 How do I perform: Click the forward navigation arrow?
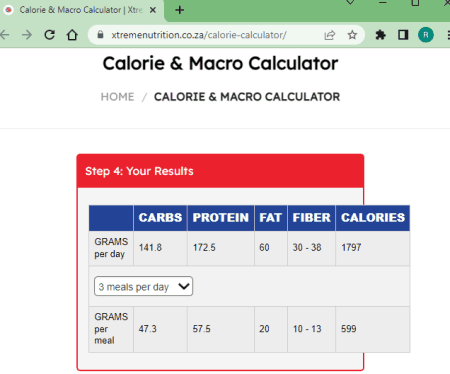tap(27, 35)
